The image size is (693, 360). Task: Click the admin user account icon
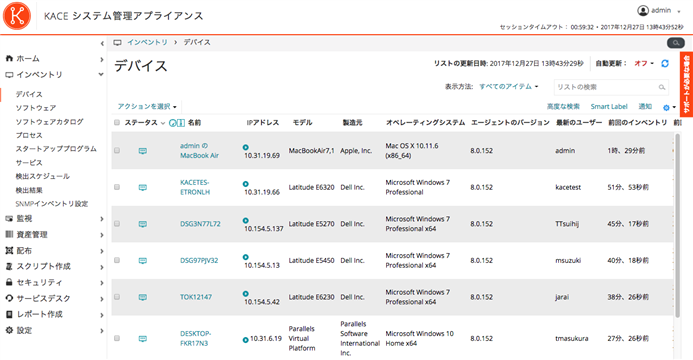pyautogui.click(x=643, y=10)
